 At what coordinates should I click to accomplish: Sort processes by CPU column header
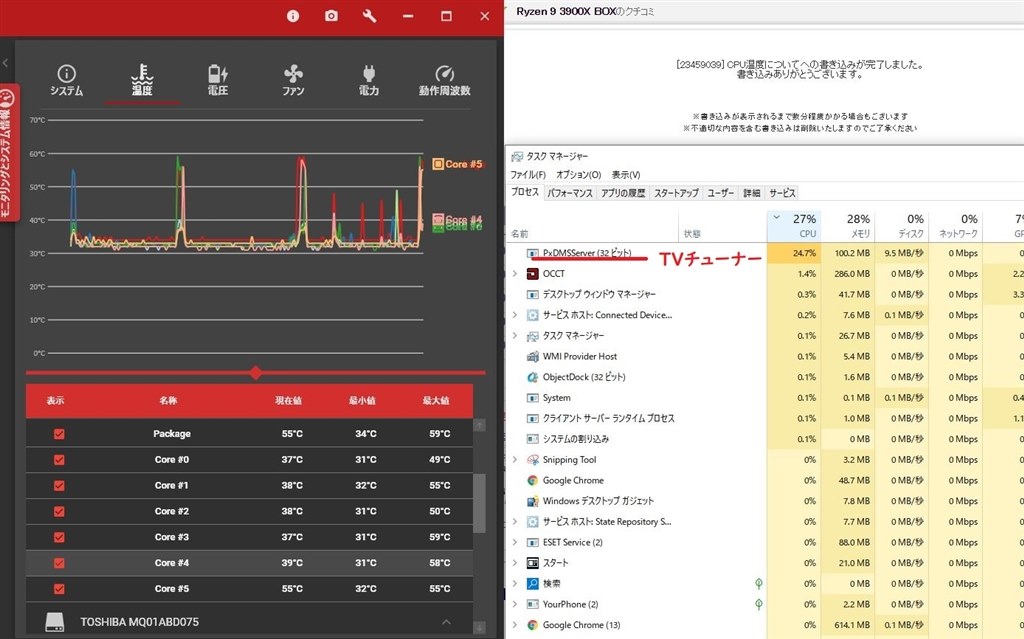coord(793,225)
